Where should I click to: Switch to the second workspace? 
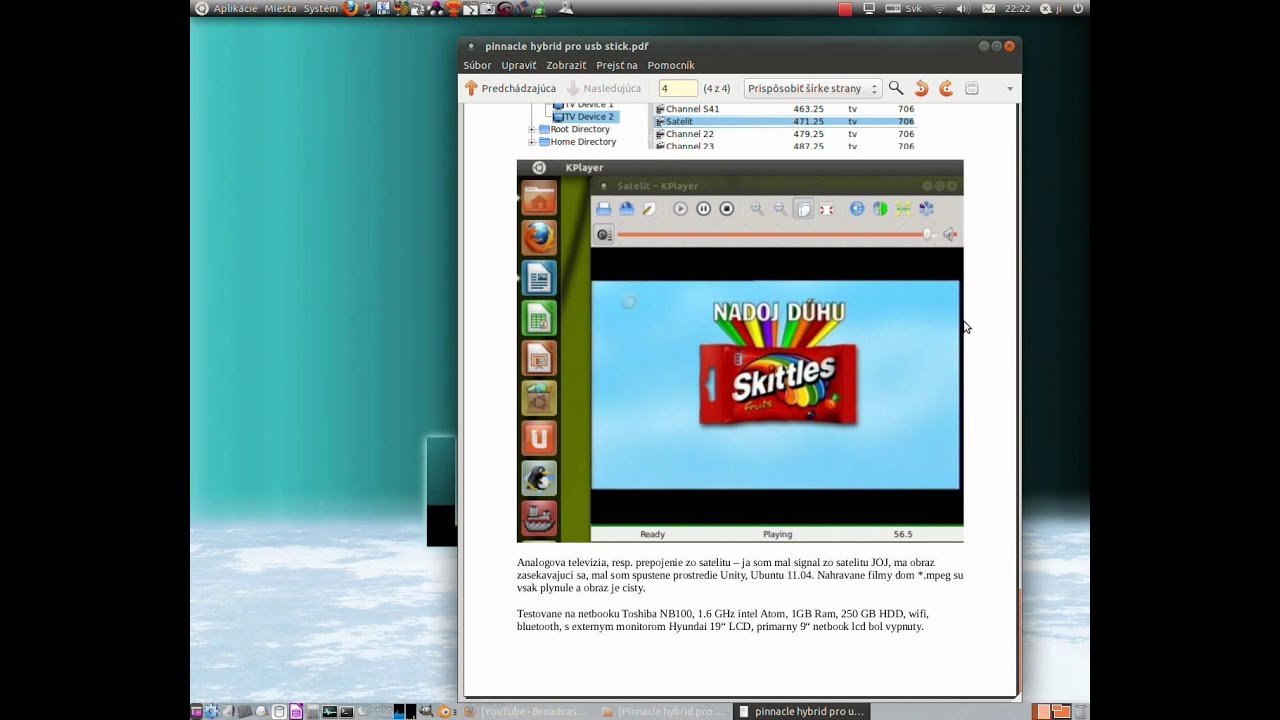(x=1059, y=712)
